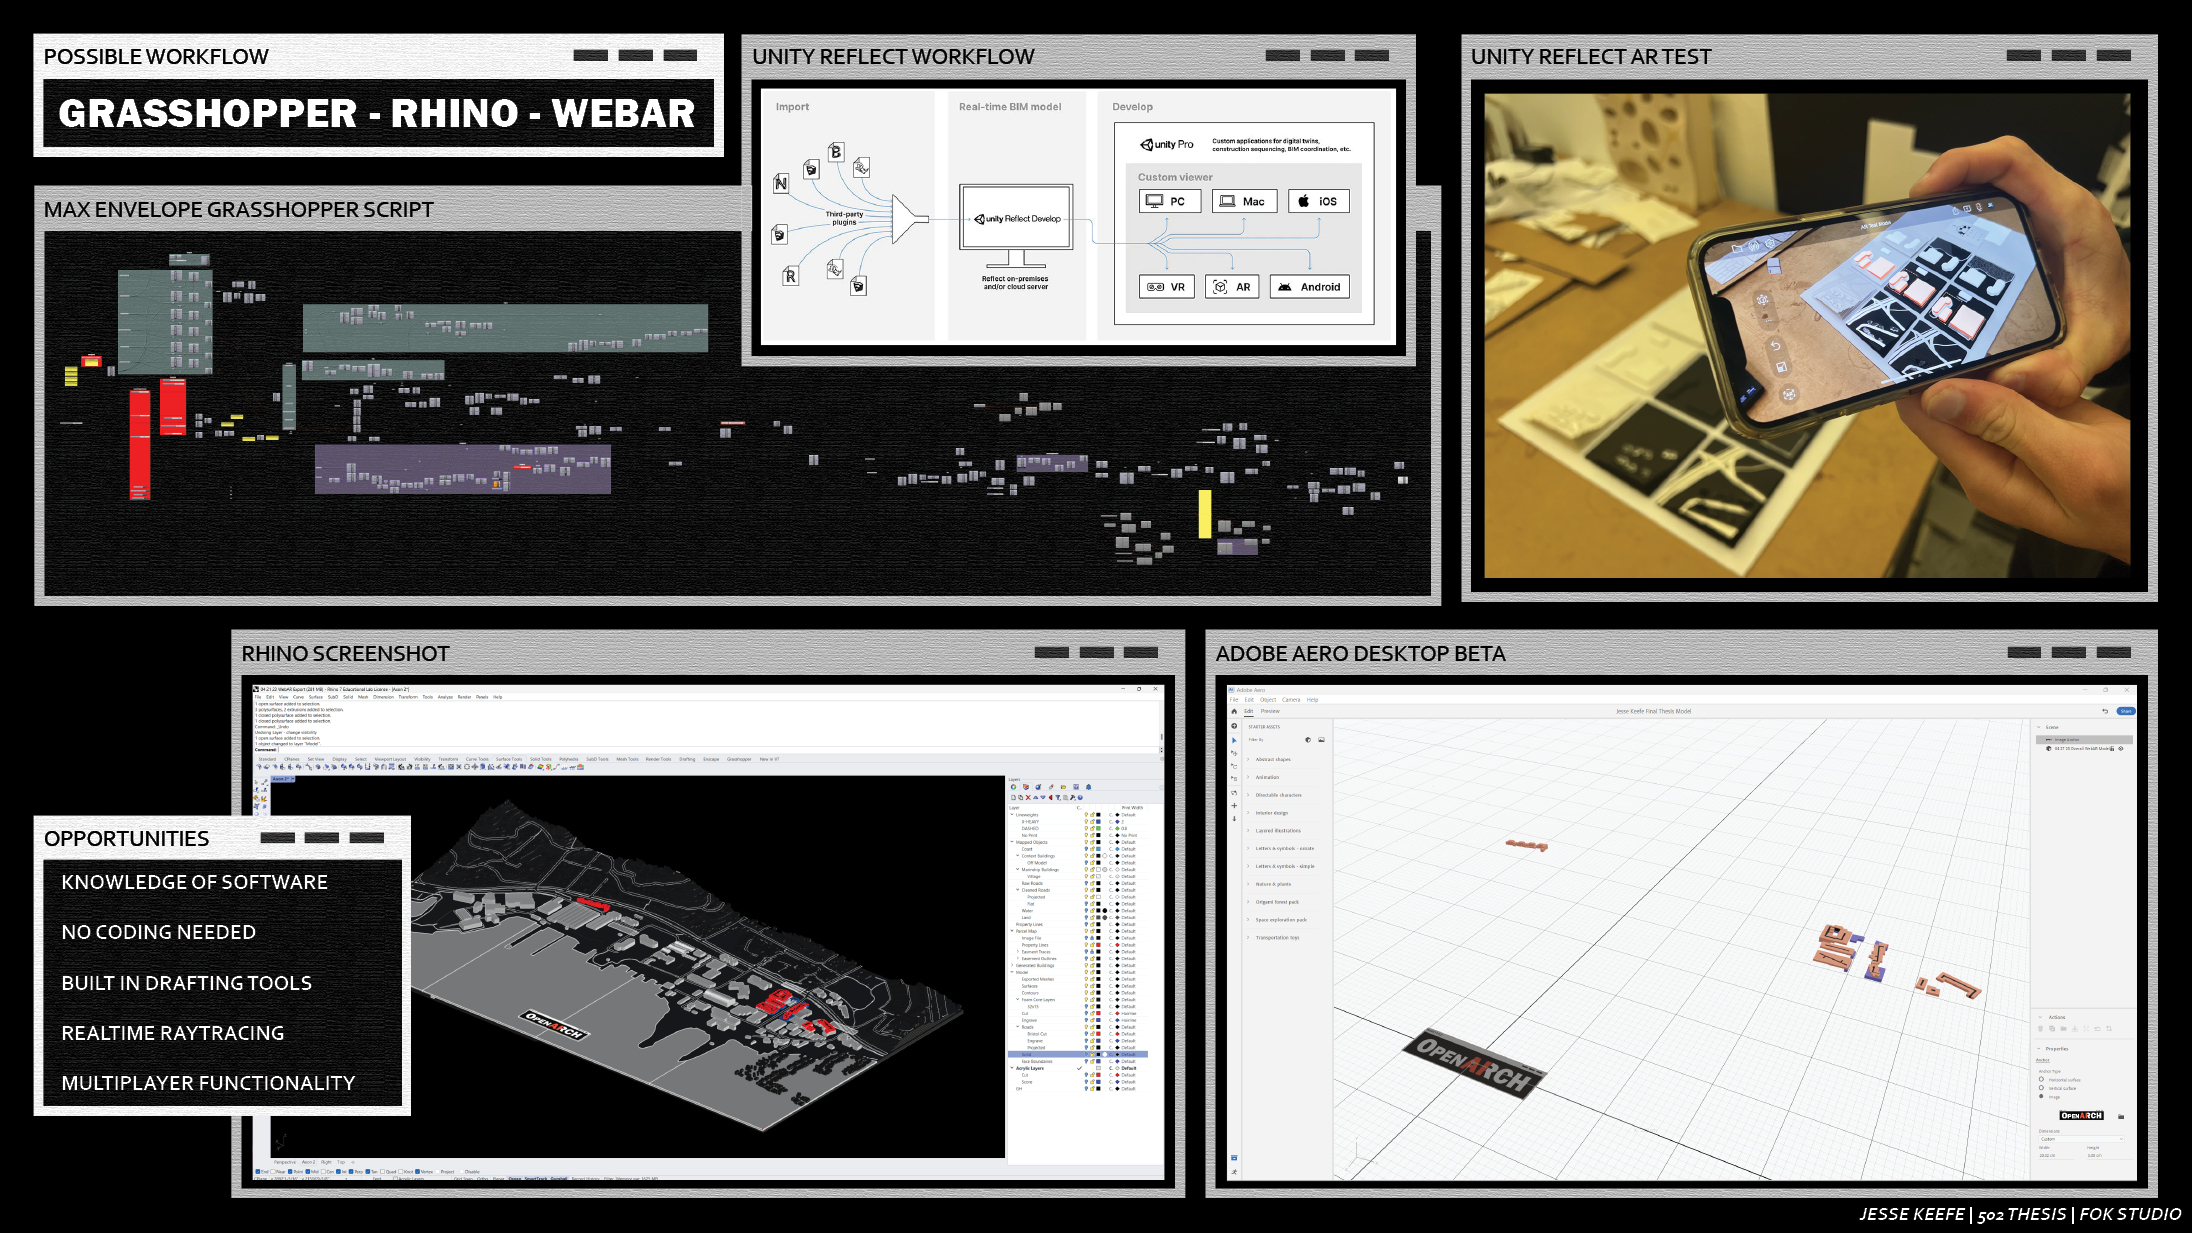This screenshot has height=1233, width=2192.
Task: Collapse the Acrylic Layers group
Action: click(1012, 1068)
